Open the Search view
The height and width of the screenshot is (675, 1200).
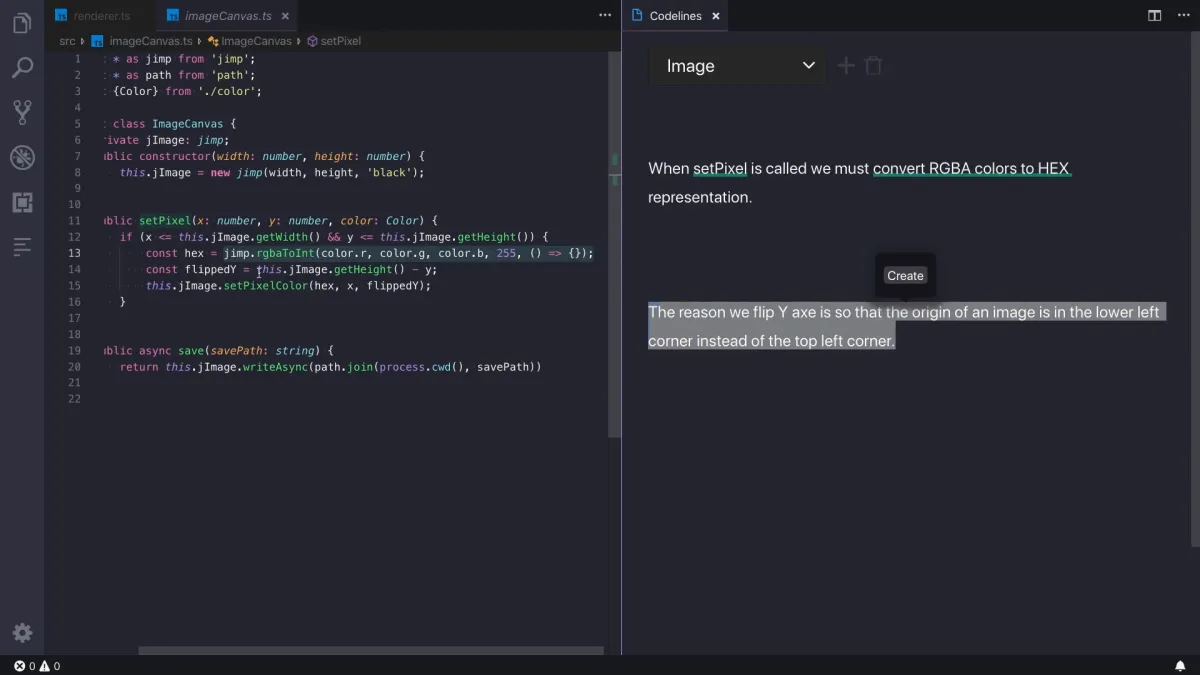coord(22,67)
